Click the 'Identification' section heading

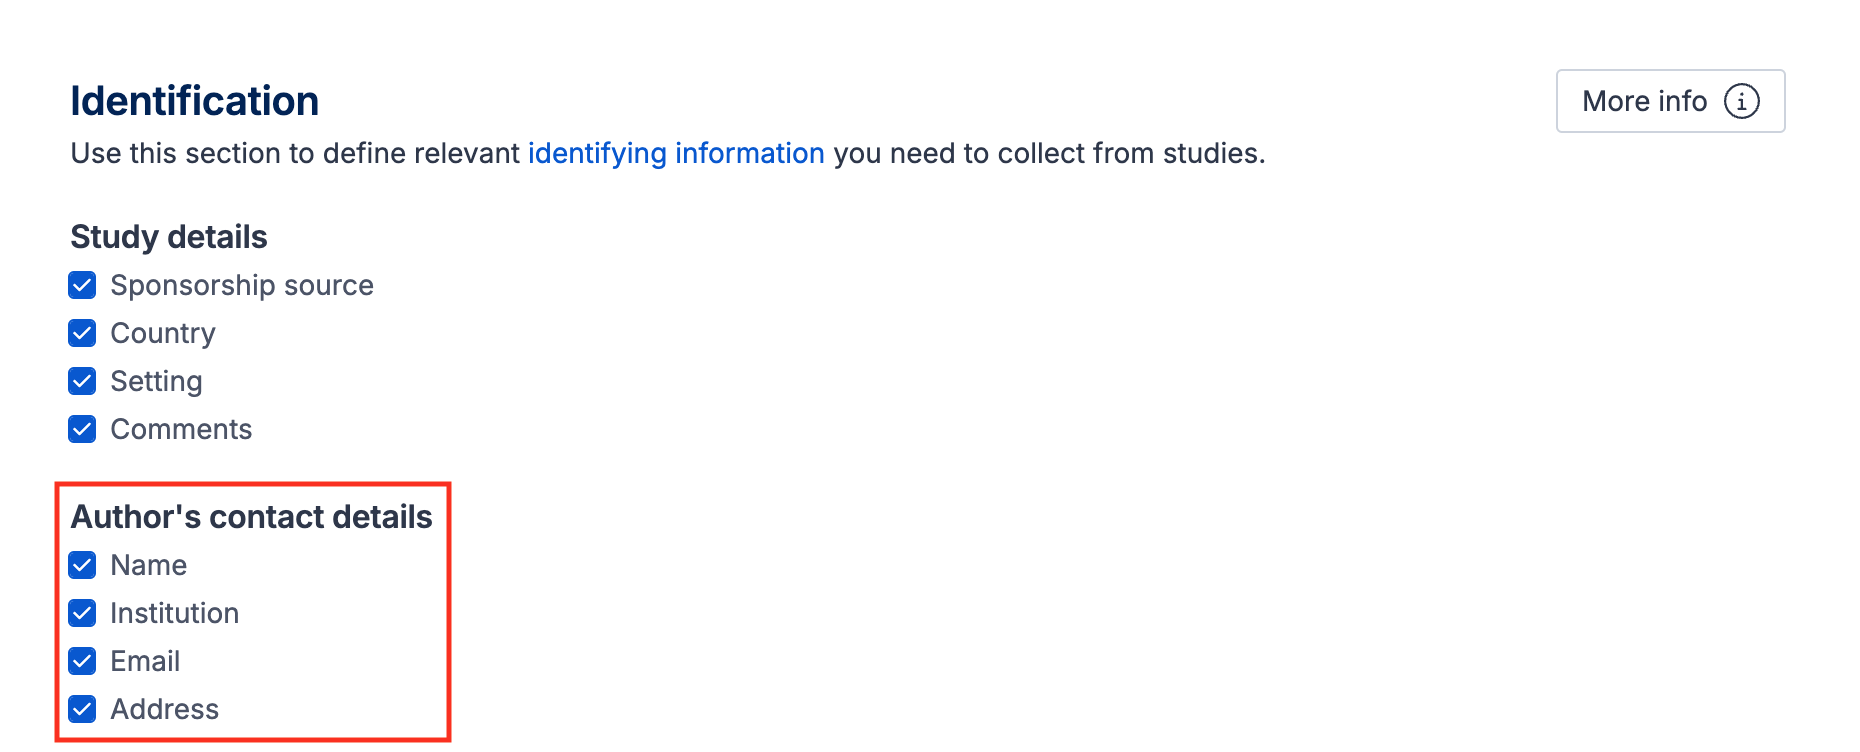[194, 101]
